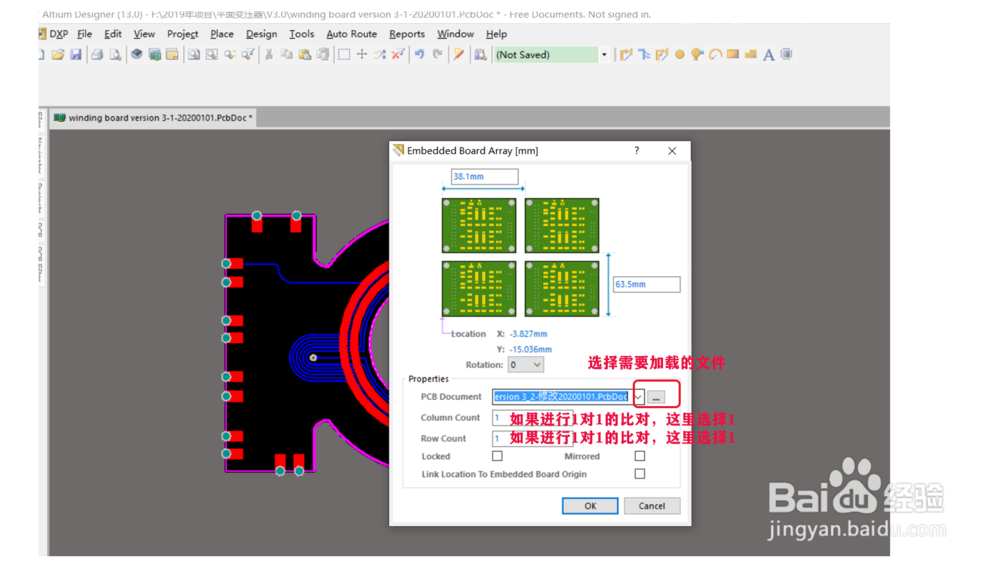This screenshot has width=1000, height=563.
Task: Click the Fit Document zoom icon
Action: pyautogui.click(x=194, y=55)
